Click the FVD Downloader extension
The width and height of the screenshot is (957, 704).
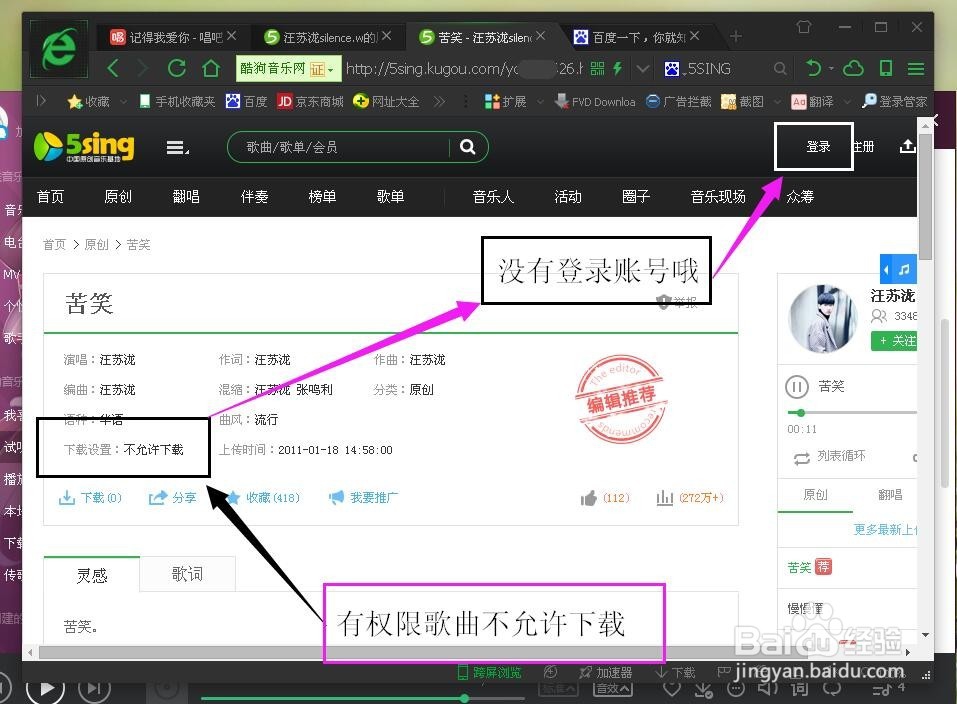pyautogui.click(x=596, y=101)
